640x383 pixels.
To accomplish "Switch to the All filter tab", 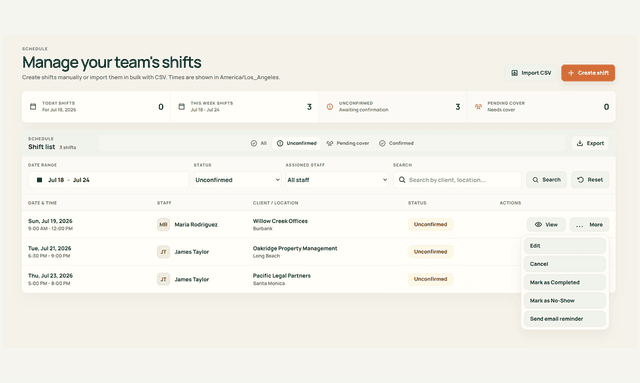I will point(259,143).
